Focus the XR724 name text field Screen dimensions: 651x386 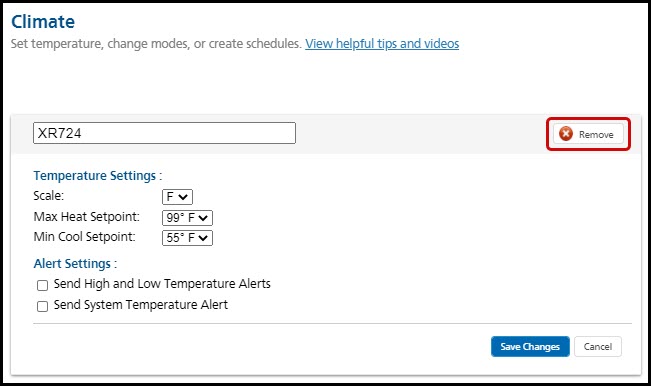pyautogui.click(x=164, y=133)
